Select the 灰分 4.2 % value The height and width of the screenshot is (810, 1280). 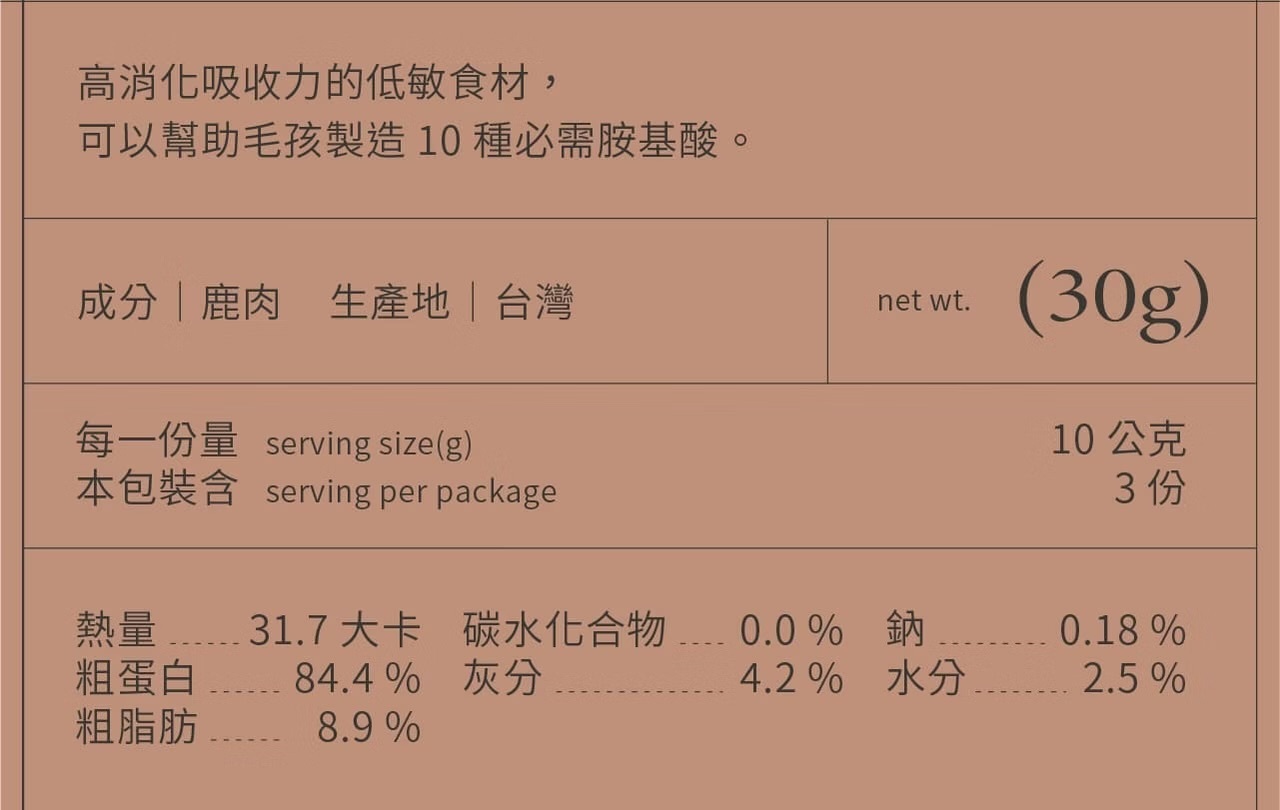pos(790,679)
